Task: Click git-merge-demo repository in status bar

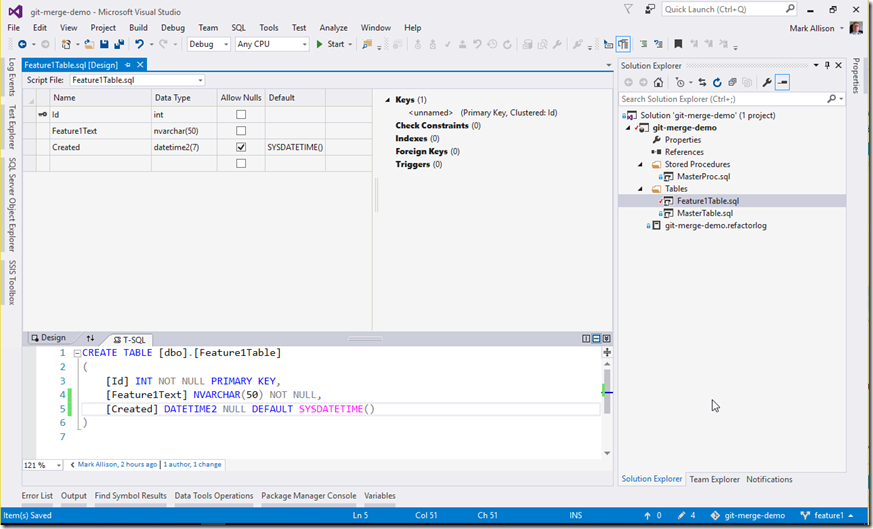Action: pyautogui.click(x=748, y=516)
